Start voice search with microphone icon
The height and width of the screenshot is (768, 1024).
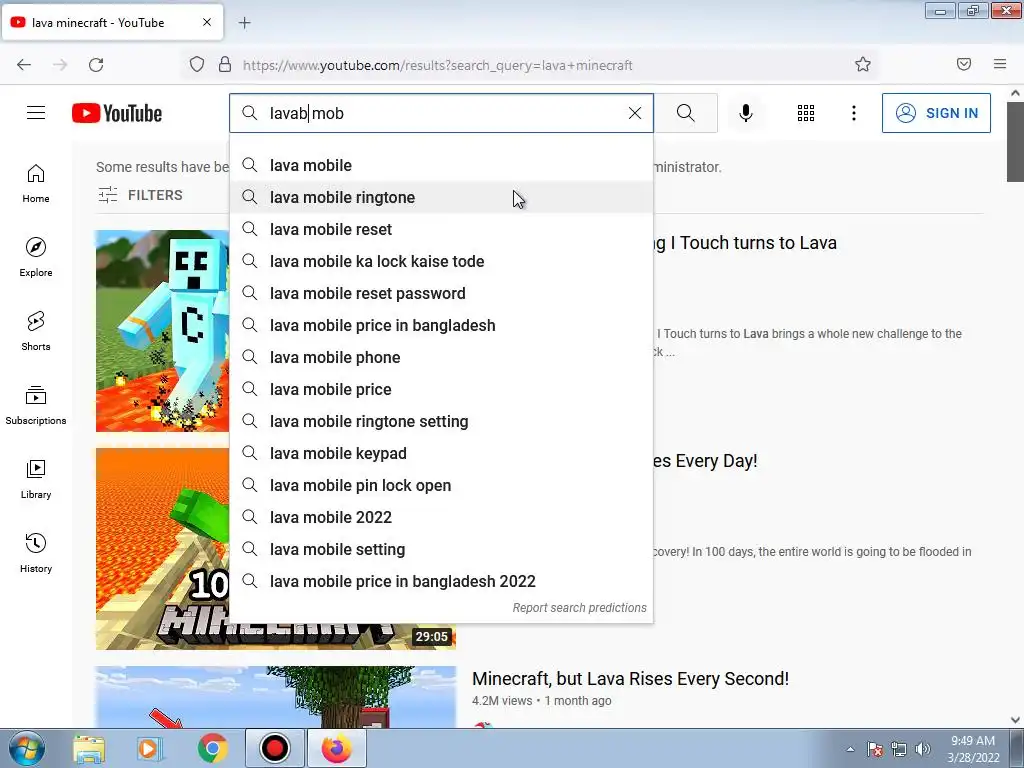(x=746, y=113)
